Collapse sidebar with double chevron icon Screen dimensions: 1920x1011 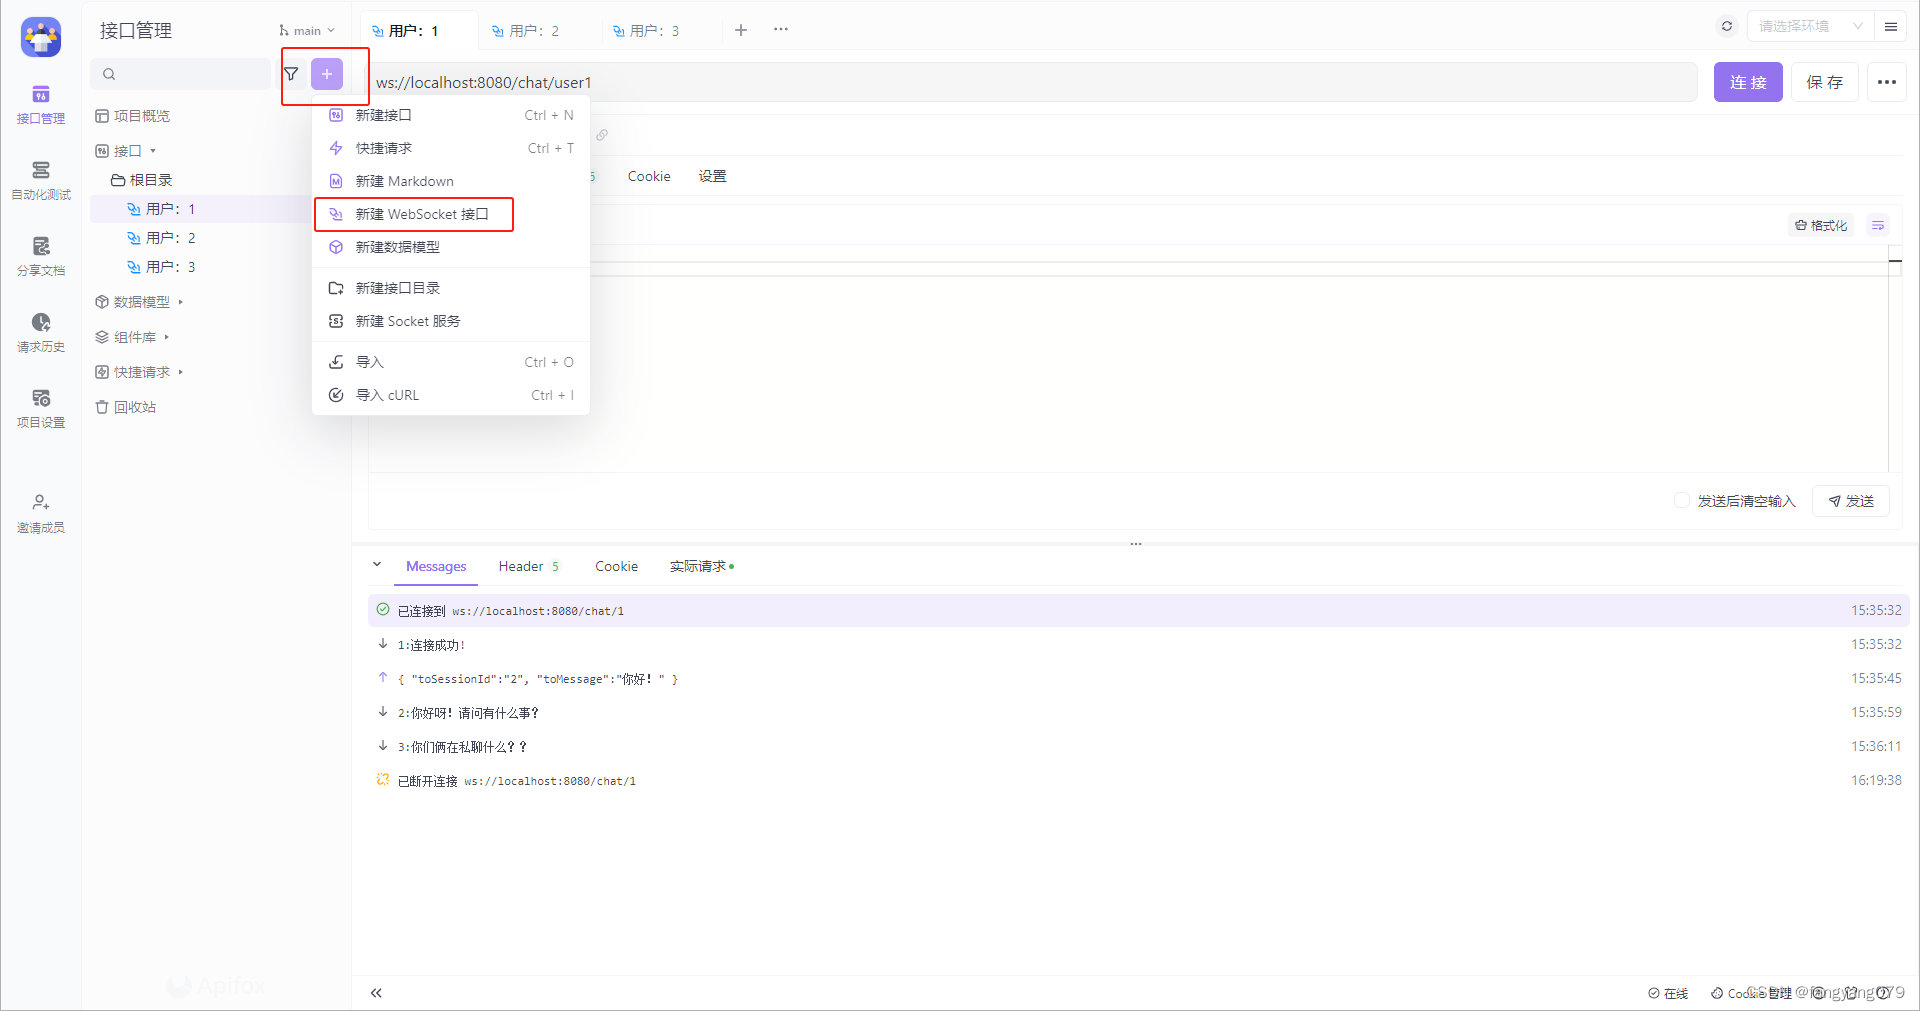click(x=376, y=993)
